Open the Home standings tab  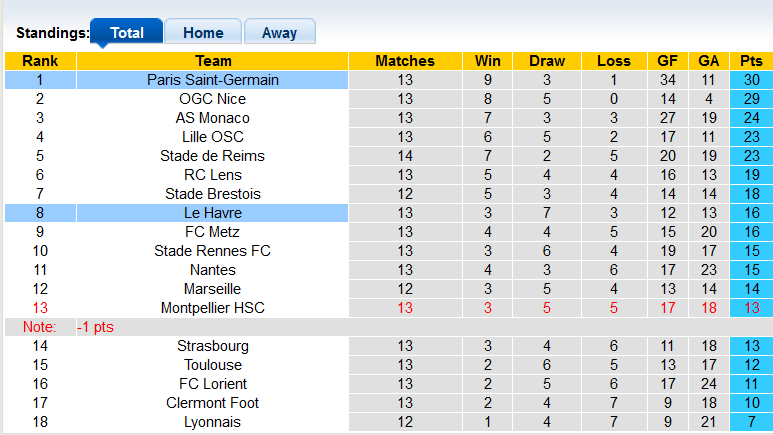click(x=203, y=32)
